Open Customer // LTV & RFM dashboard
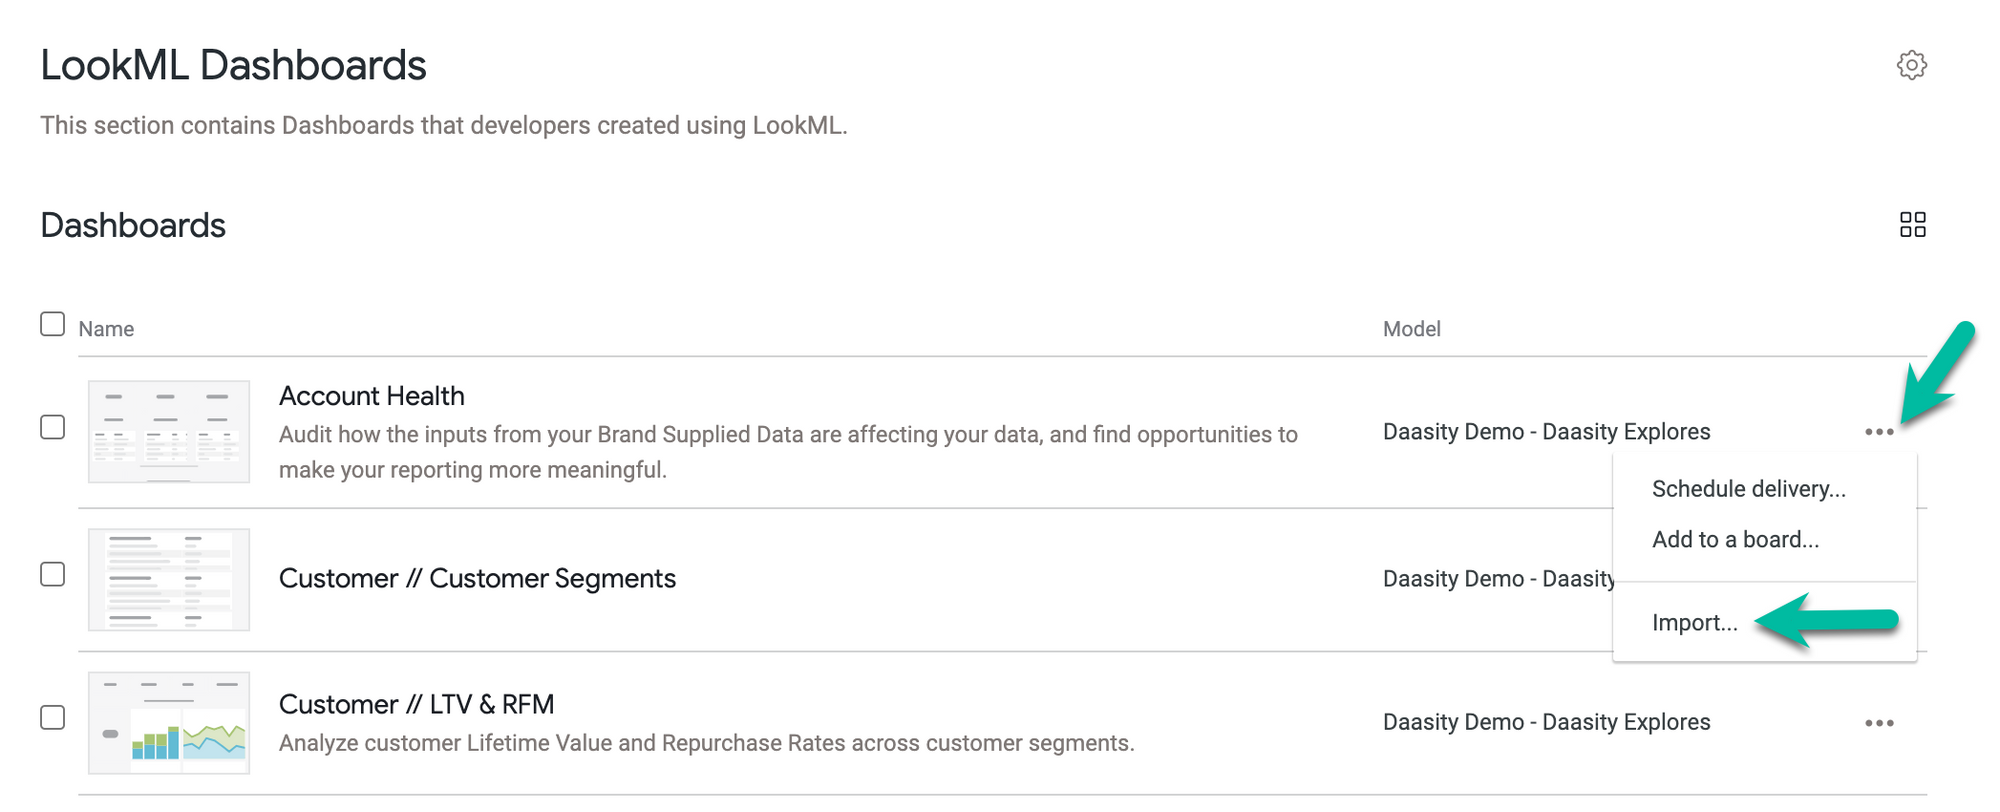The height and width of the screenshot is (812, 2000). click(x=416, y=705)
